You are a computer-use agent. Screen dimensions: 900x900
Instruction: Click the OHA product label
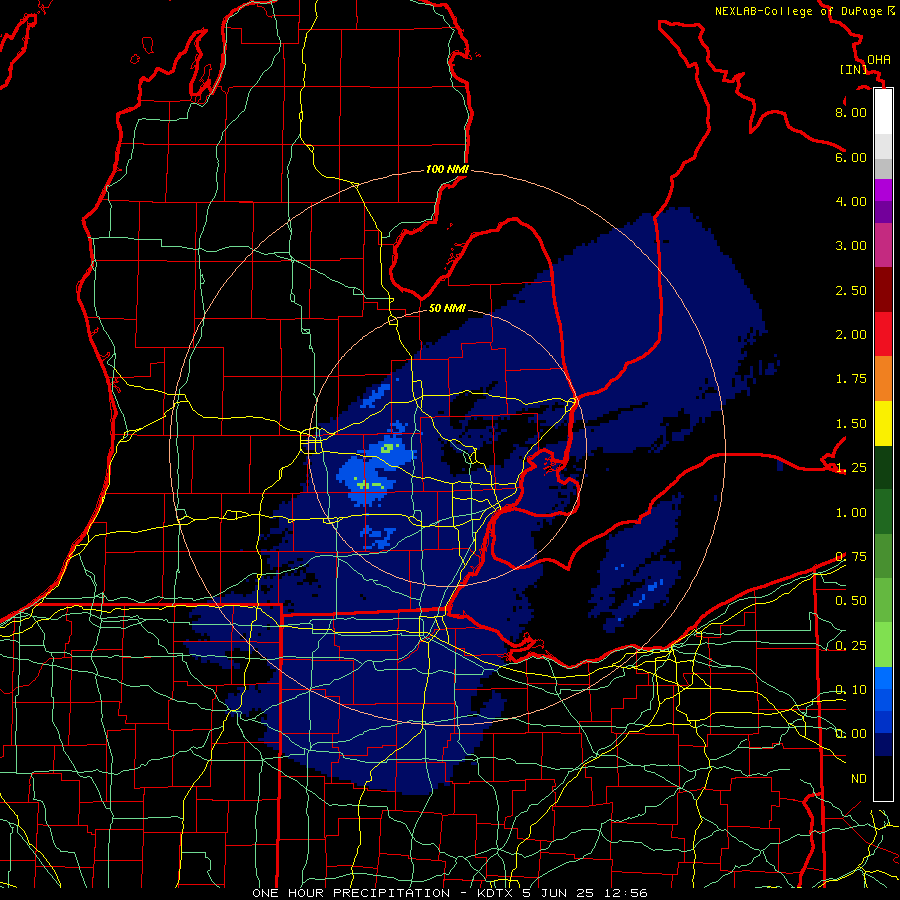[x=878, y=60]
